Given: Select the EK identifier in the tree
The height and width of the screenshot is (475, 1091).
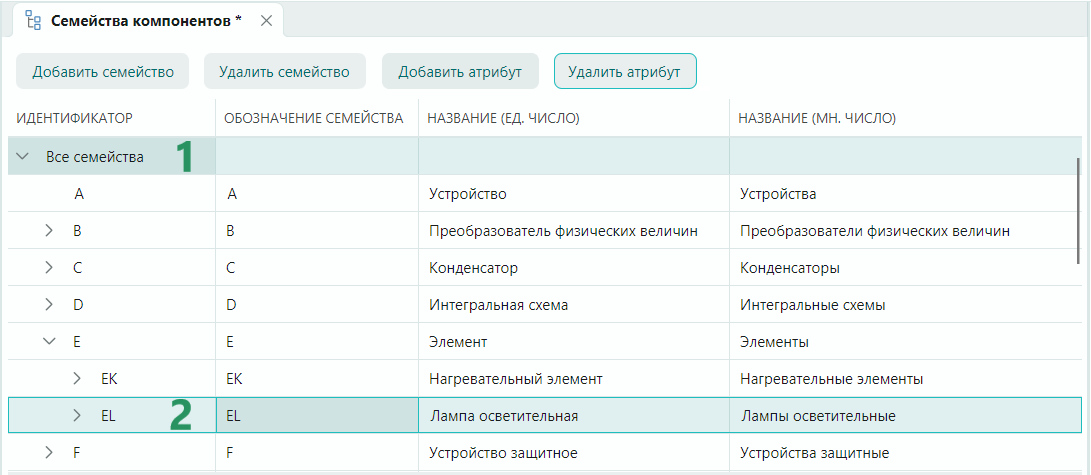Looking at the screenshot, I should pyautogui.click(x=108, y=379).
